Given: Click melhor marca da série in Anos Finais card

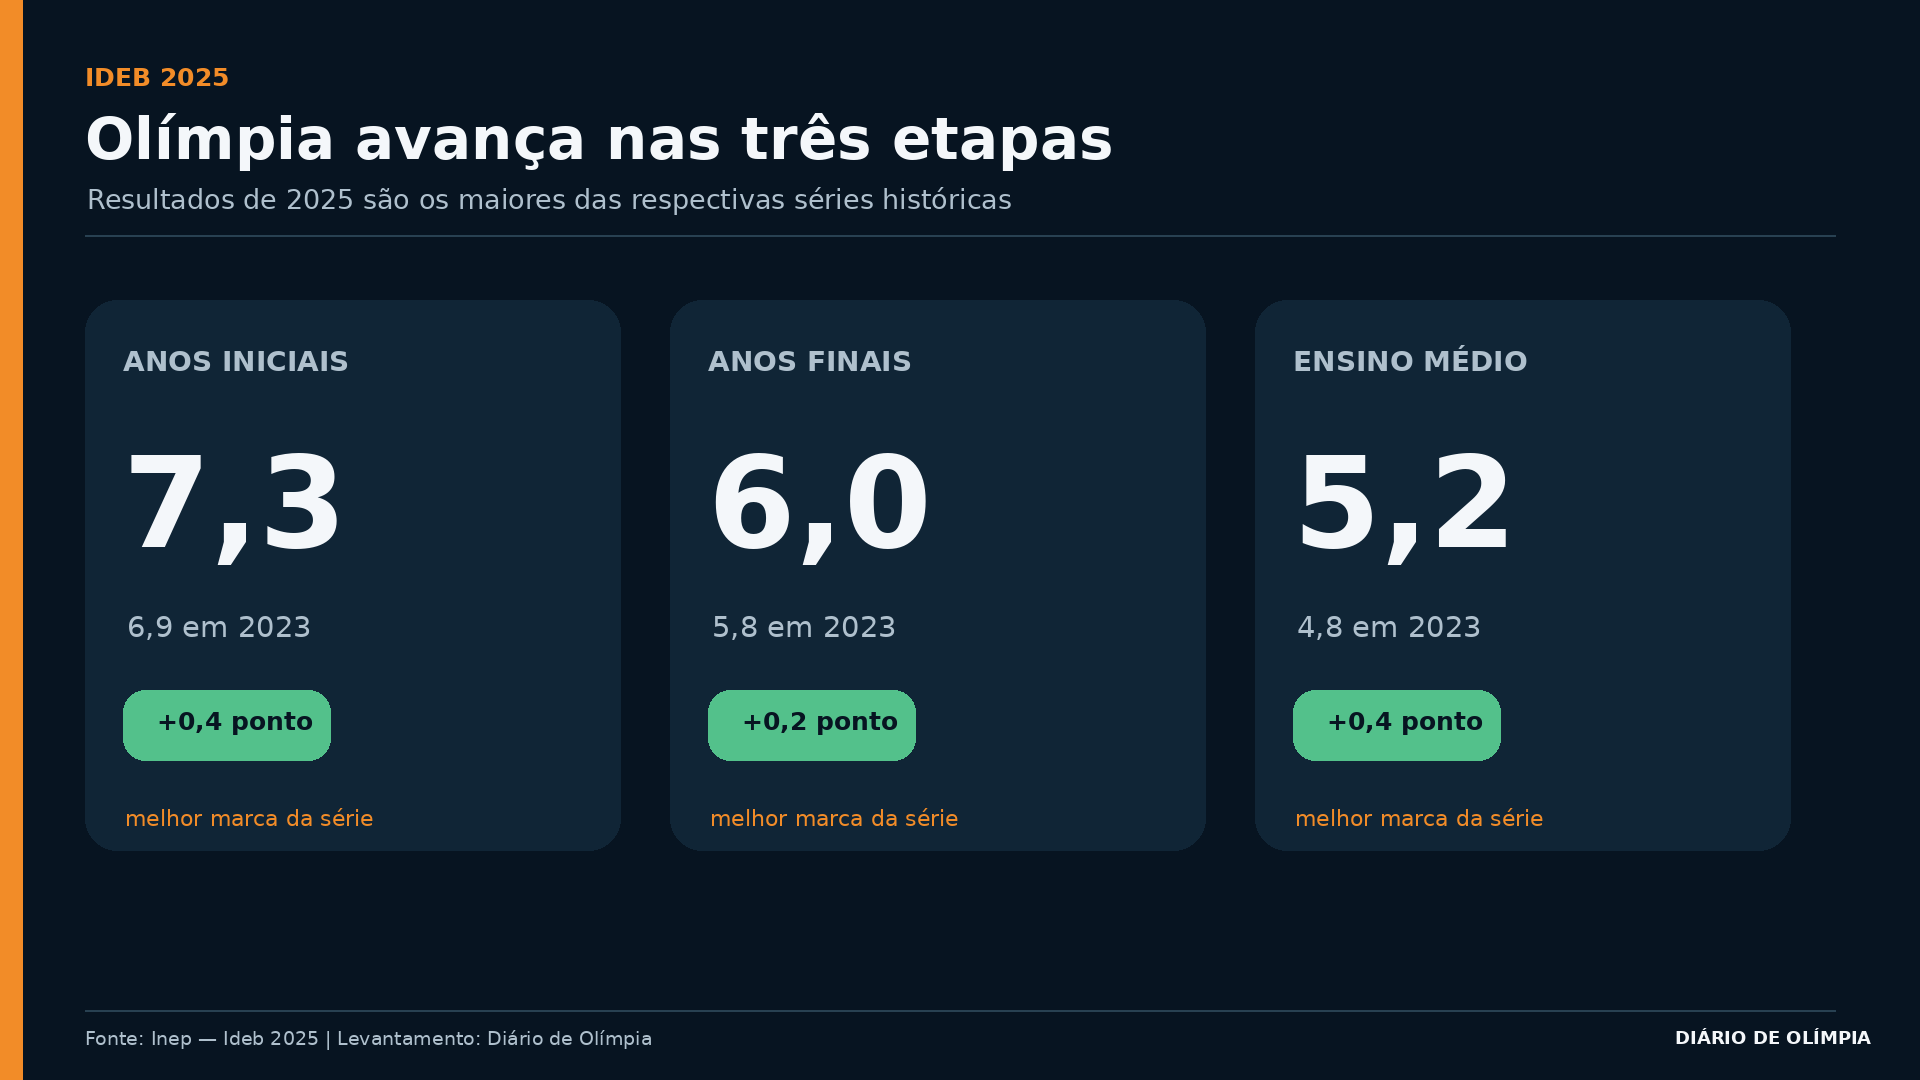Looking at the screenshot, I should click(x=834, y=819).
